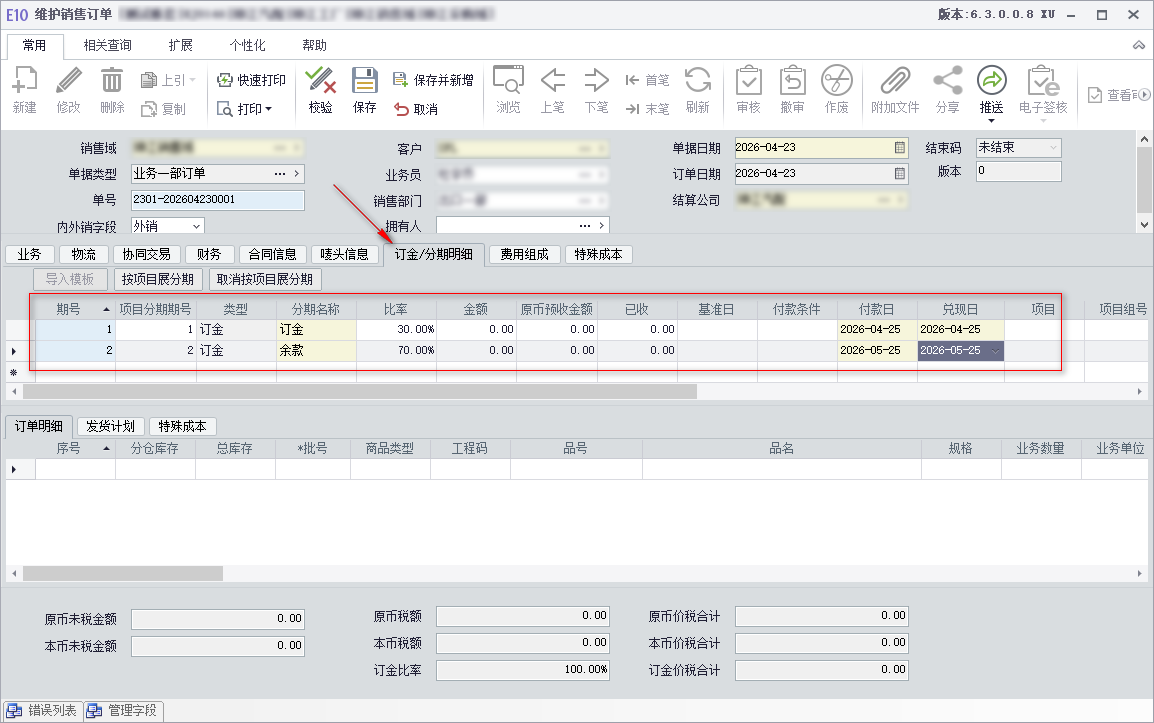Switch to the 财务 tab
Screen dimensions: 1154x723
209,255
